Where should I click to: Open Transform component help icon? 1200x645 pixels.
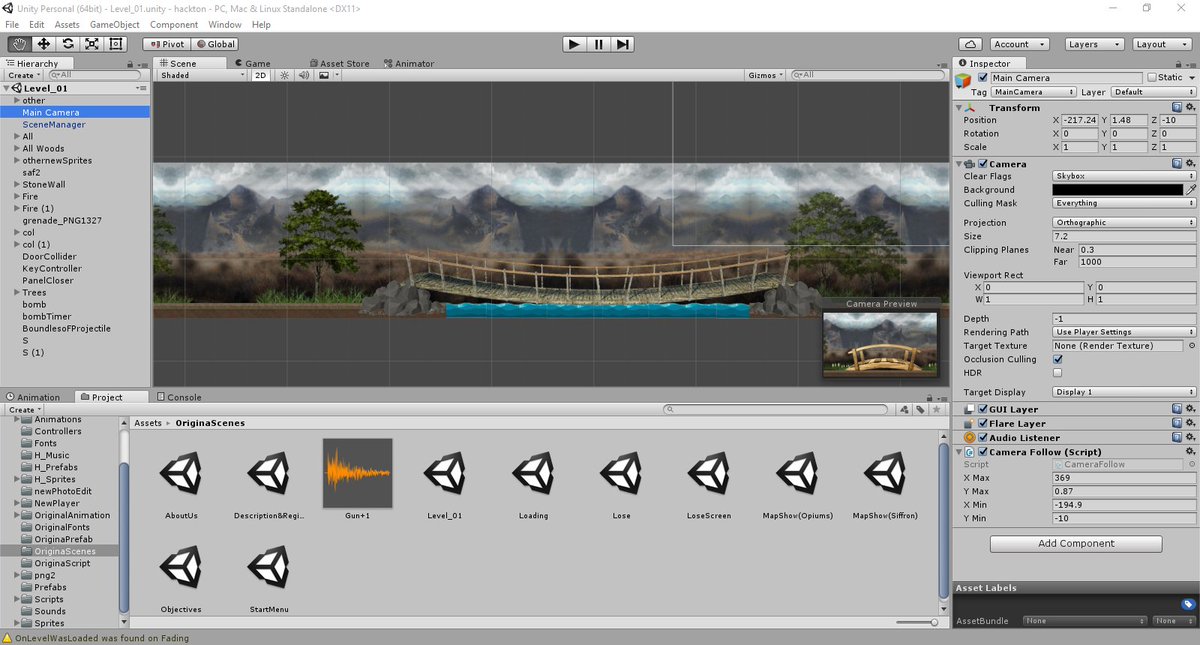pyautogui.click(x=1177, y=107)
